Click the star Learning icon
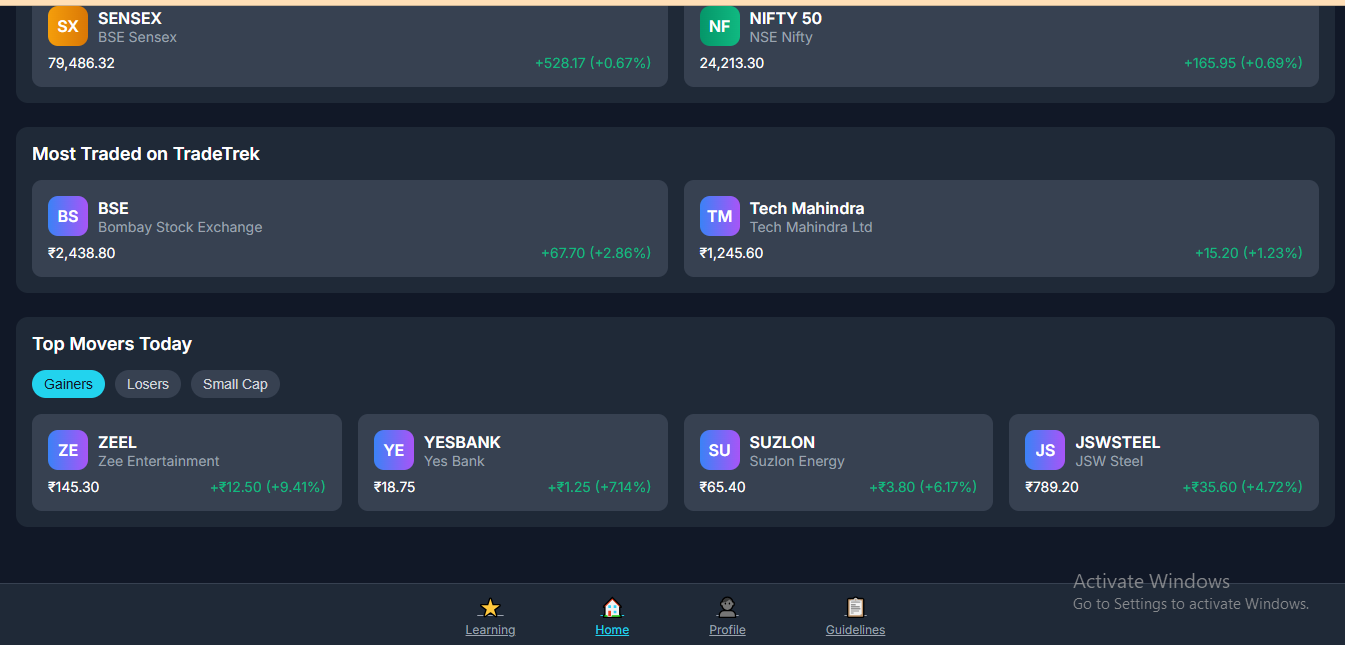 point(490,608)
